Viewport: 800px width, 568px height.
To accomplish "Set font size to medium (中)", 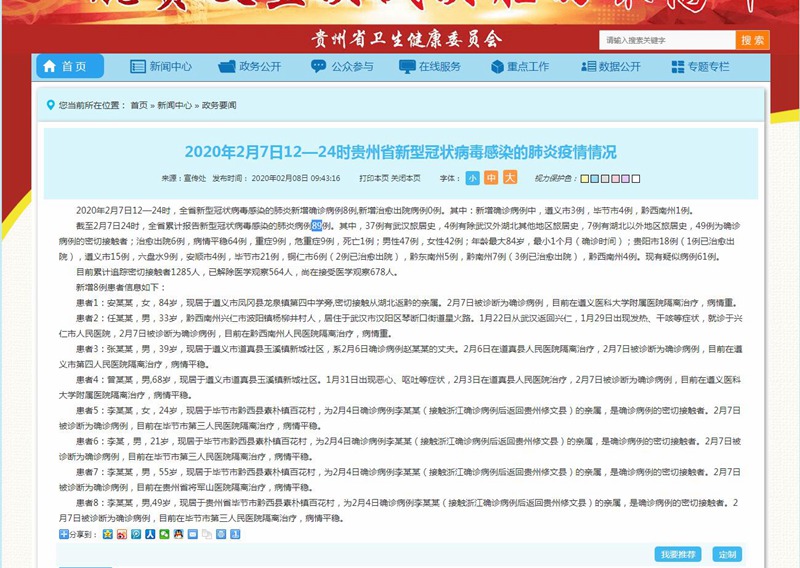I will 491,177.
